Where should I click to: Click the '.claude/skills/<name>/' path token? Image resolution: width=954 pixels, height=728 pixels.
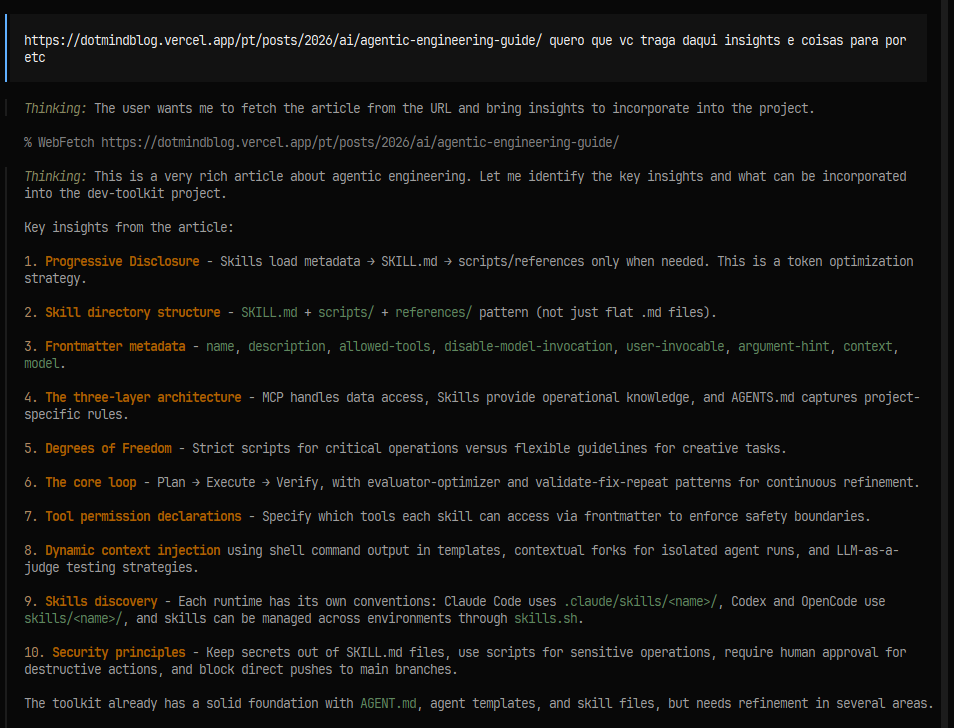[641, 602]
